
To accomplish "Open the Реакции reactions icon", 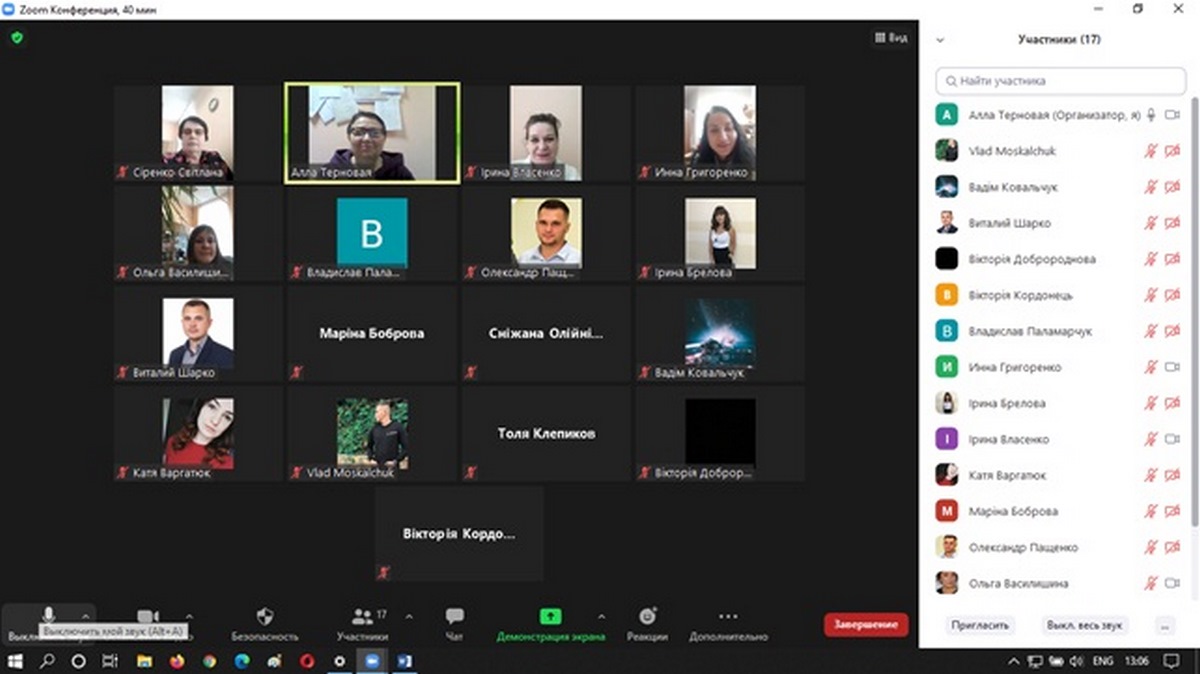I will click(x=647, y=617).
